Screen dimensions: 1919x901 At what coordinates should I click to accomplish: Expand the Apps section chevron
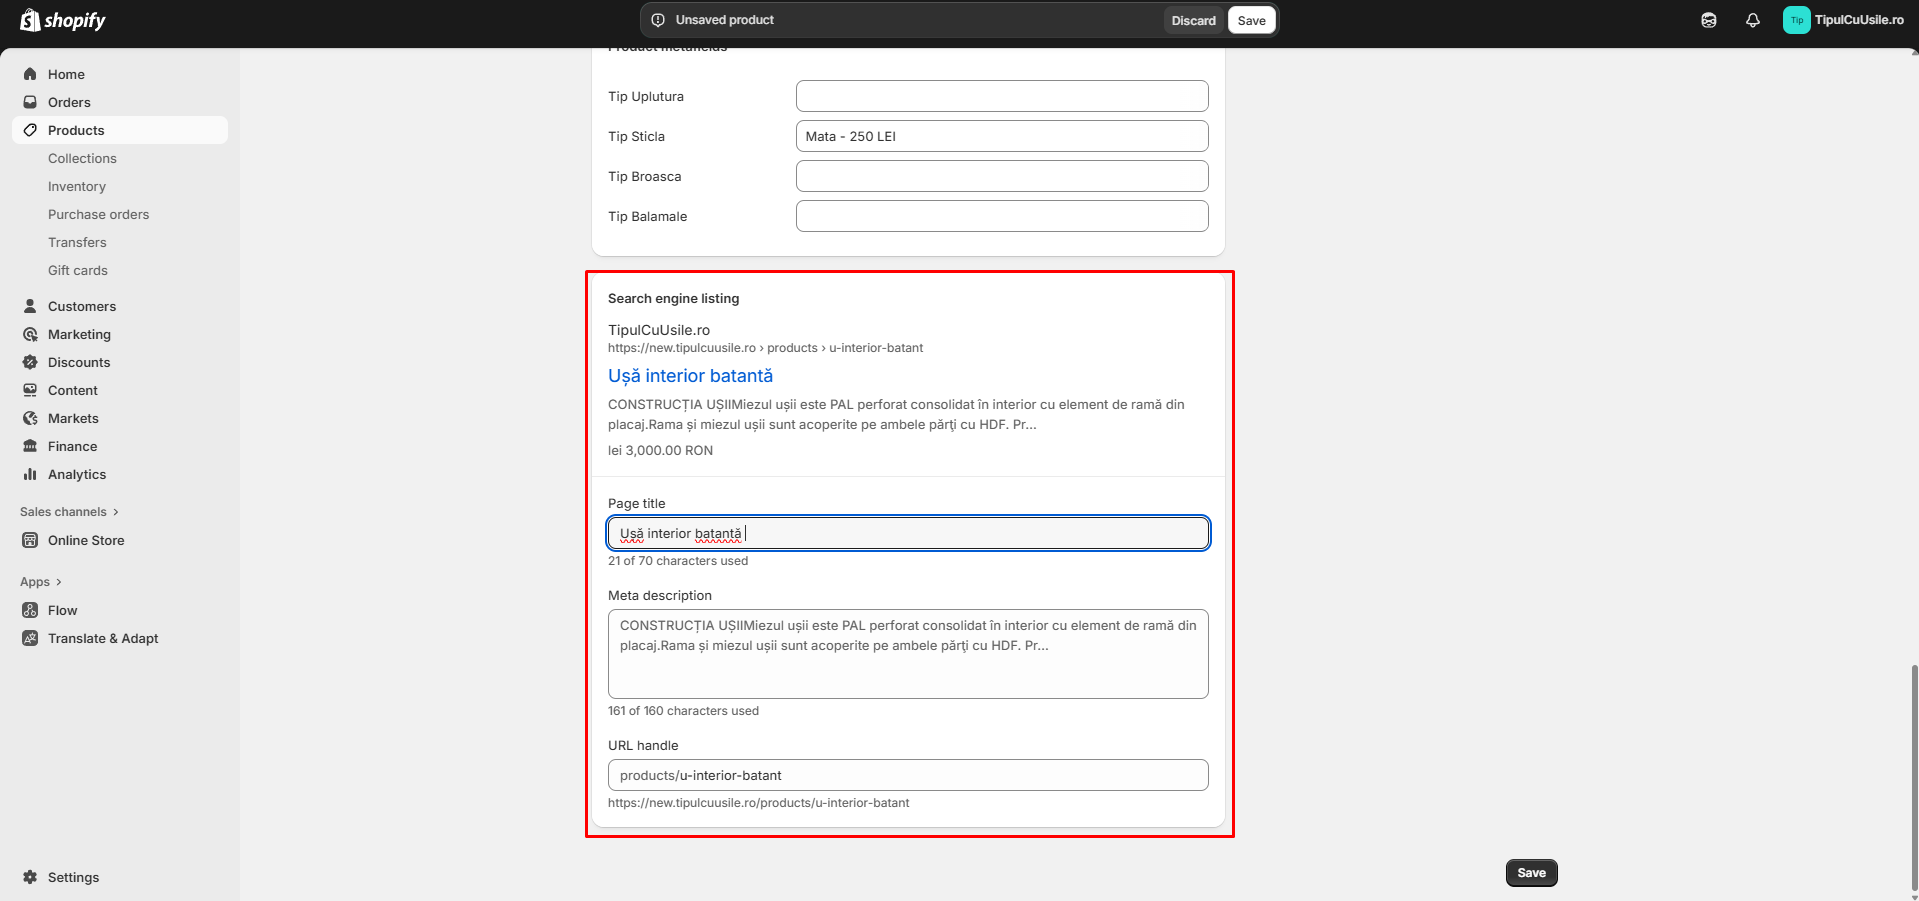[x=59, y=582]
